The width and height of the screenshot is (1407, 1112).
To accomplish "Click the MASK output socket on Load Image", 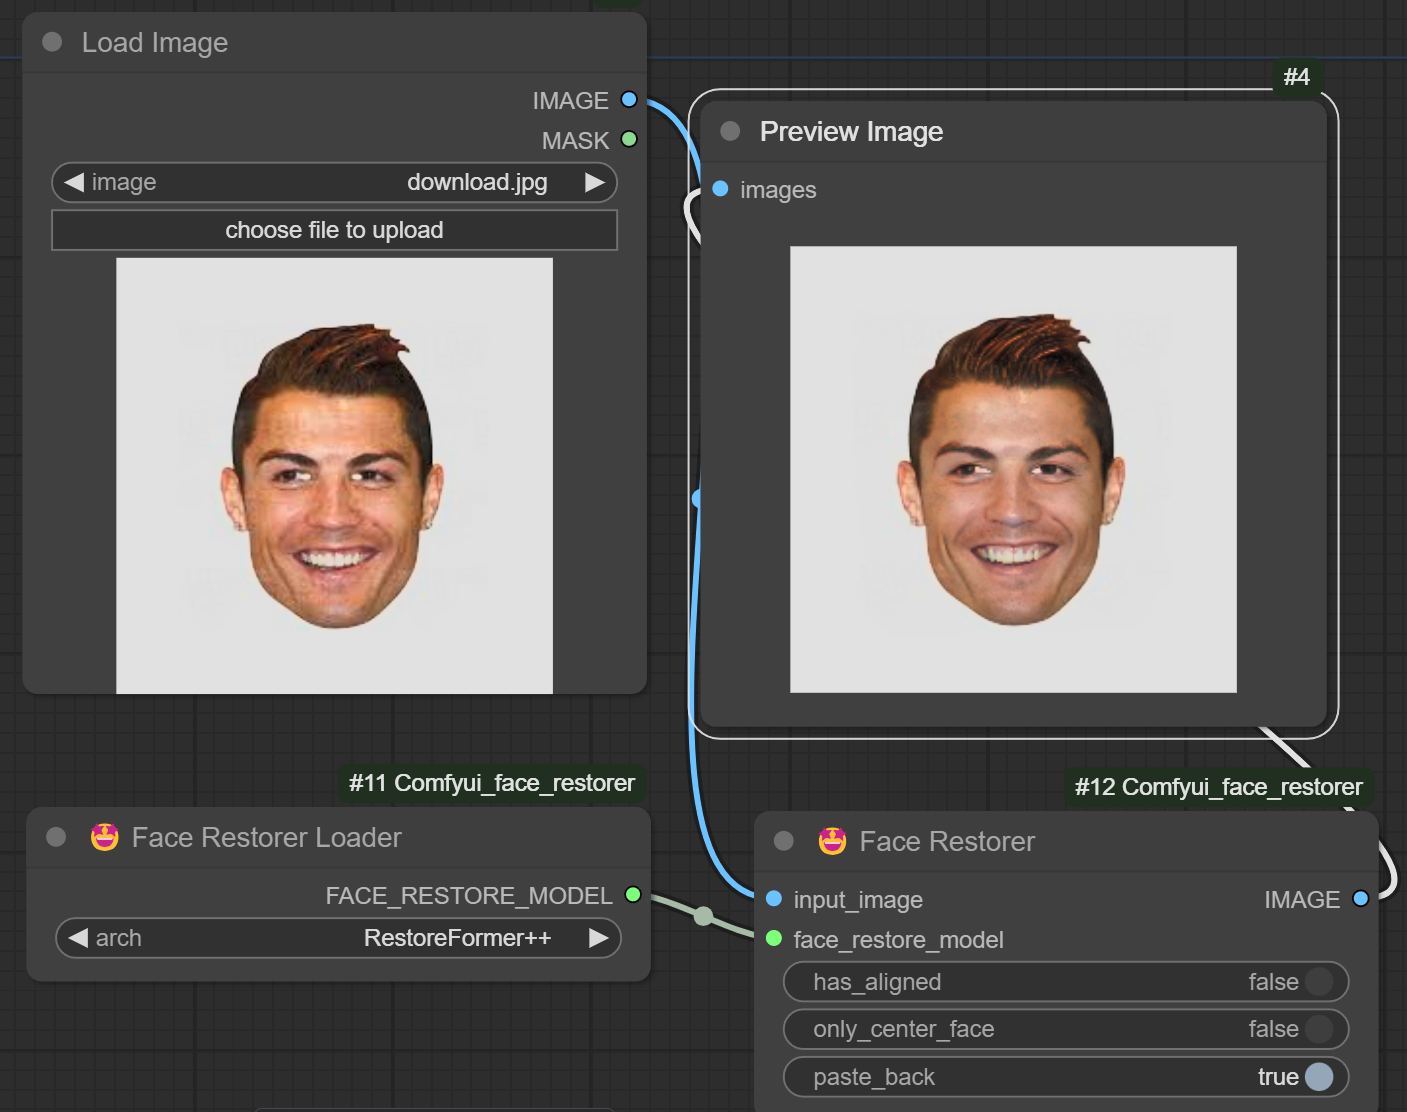I will coord(629,139).
